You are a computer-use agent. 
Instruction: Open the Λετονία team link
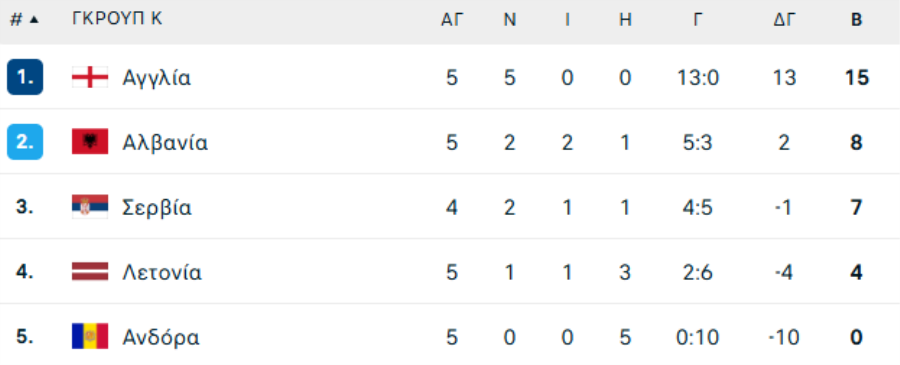(x=162, y=272)
